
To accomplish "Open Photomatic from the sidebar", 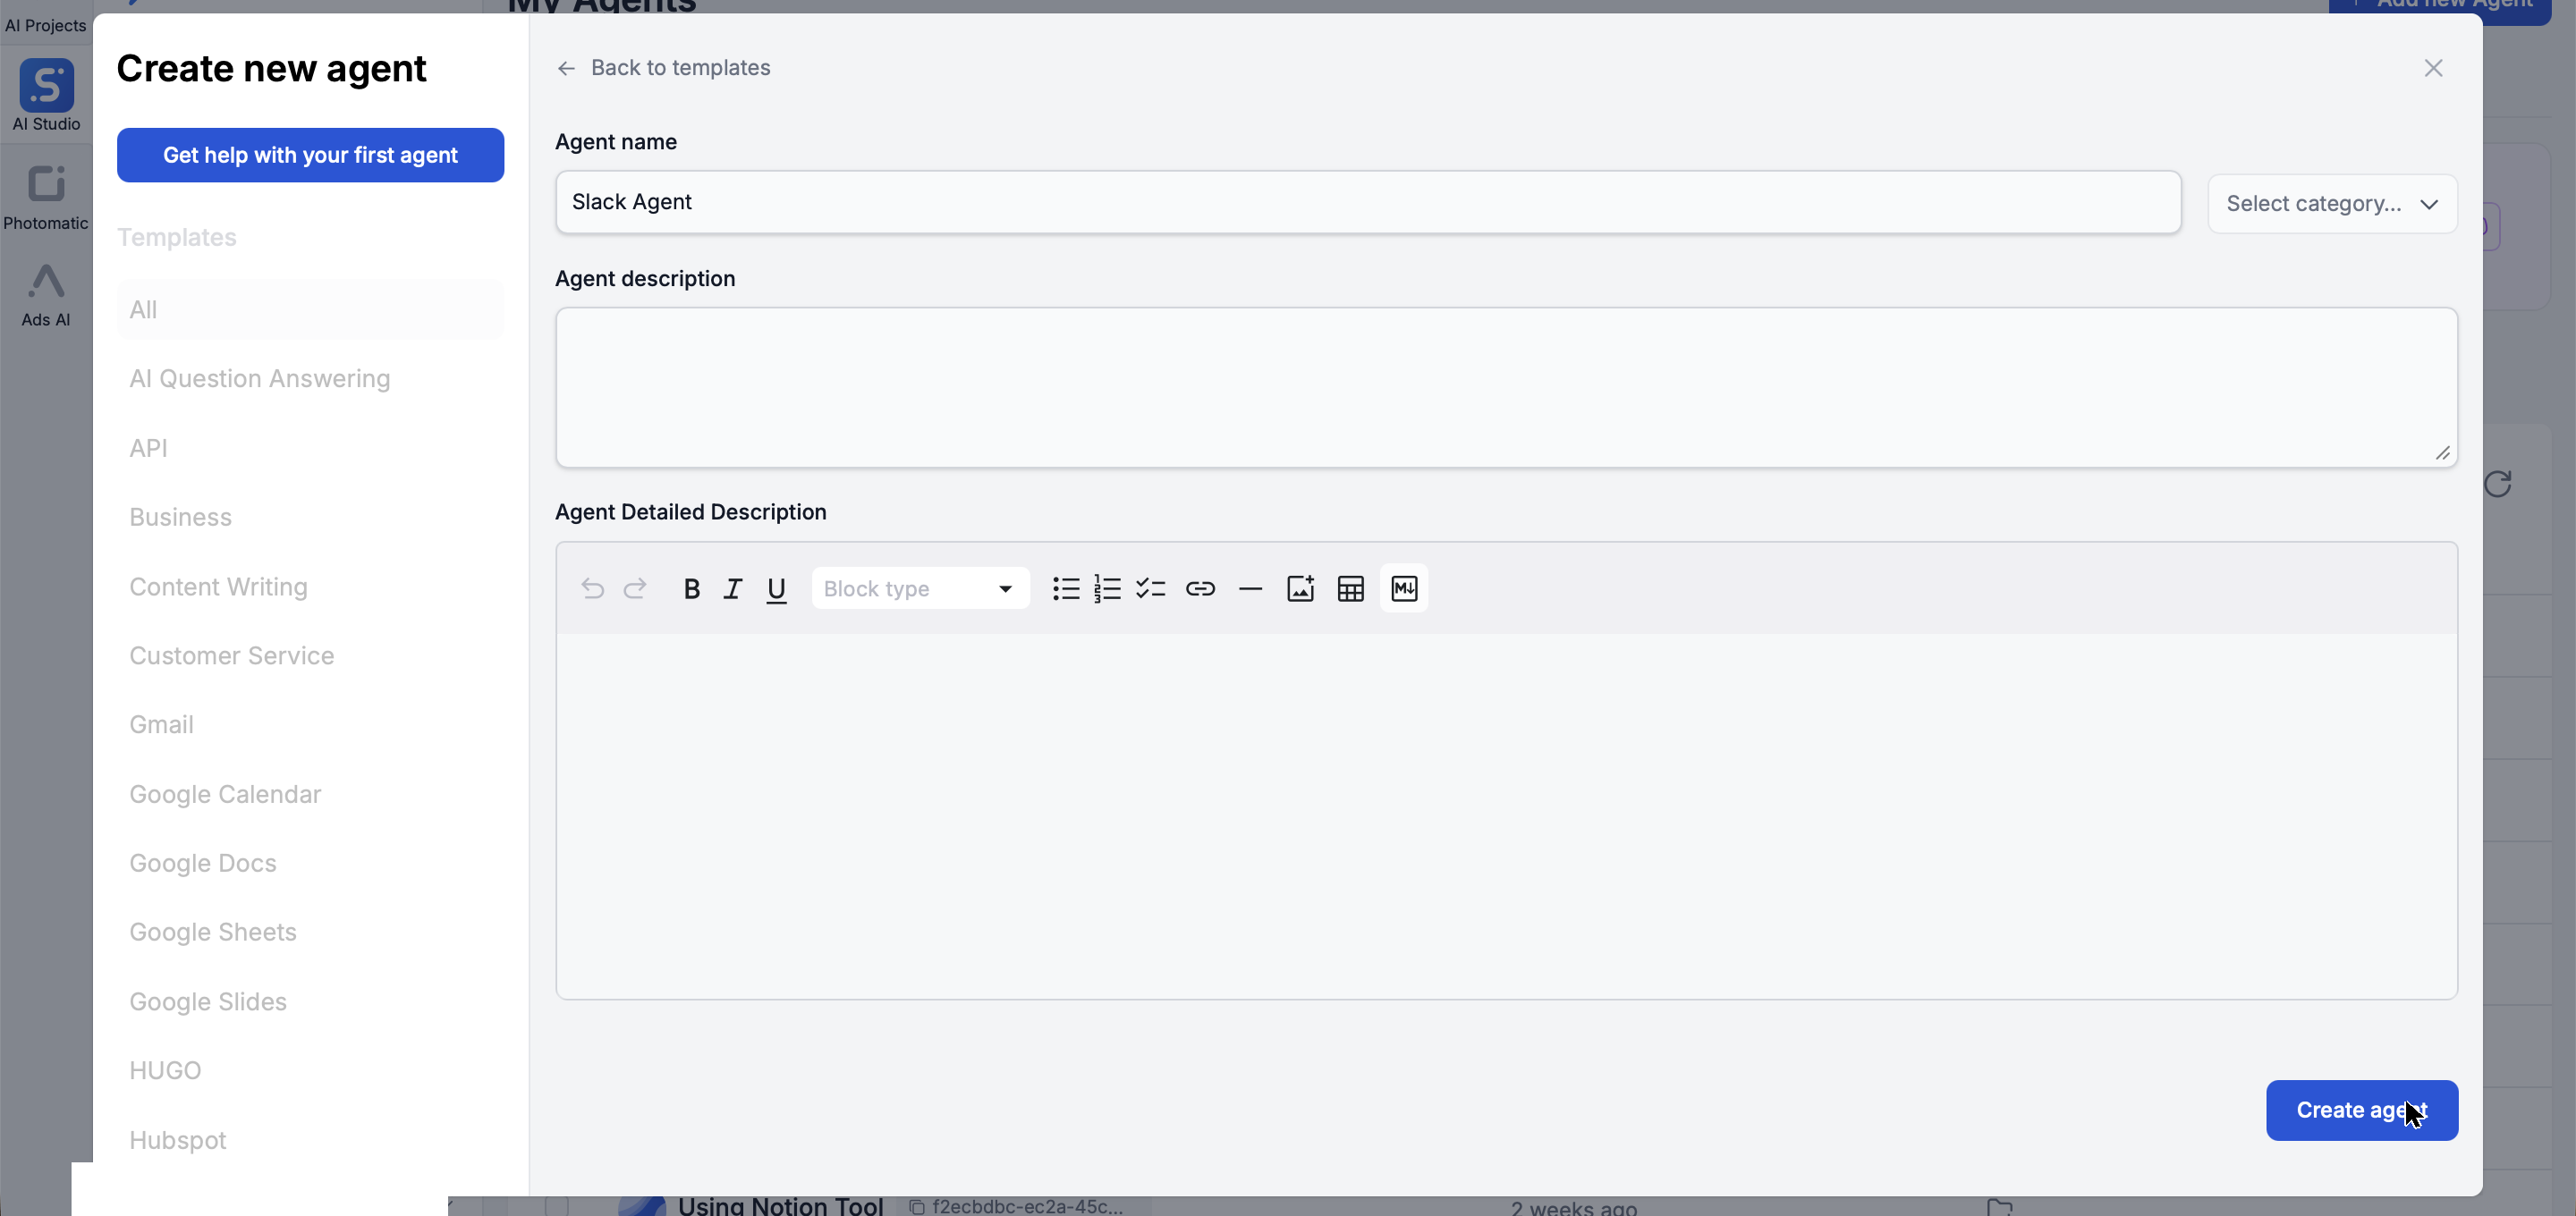I will click(46, 197).
